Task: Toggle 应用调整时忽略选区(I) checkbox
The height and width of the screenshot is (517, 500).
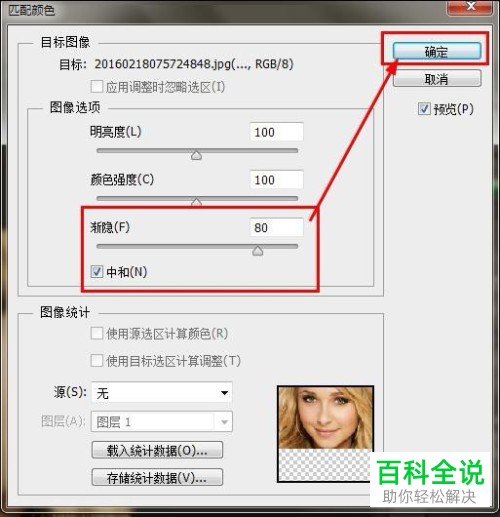Action: pyautogui.click(x=96, y=87)
